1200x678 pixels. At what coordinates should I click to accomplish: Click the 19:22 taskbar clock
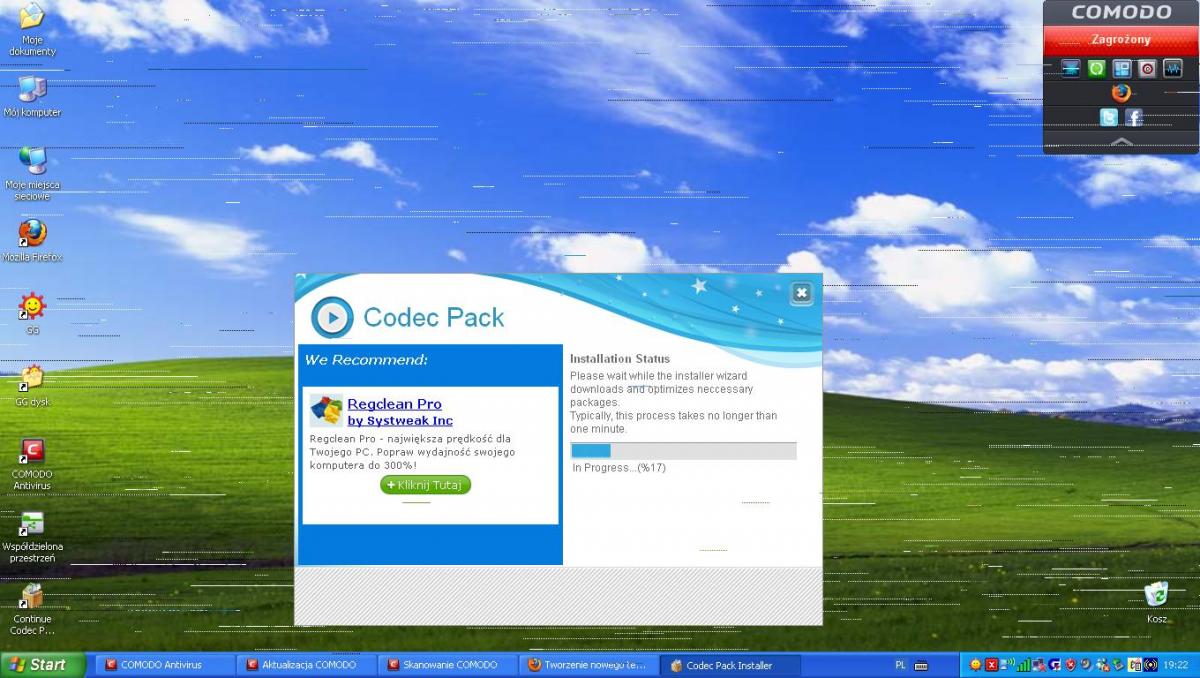click(x=1174, y=665)
